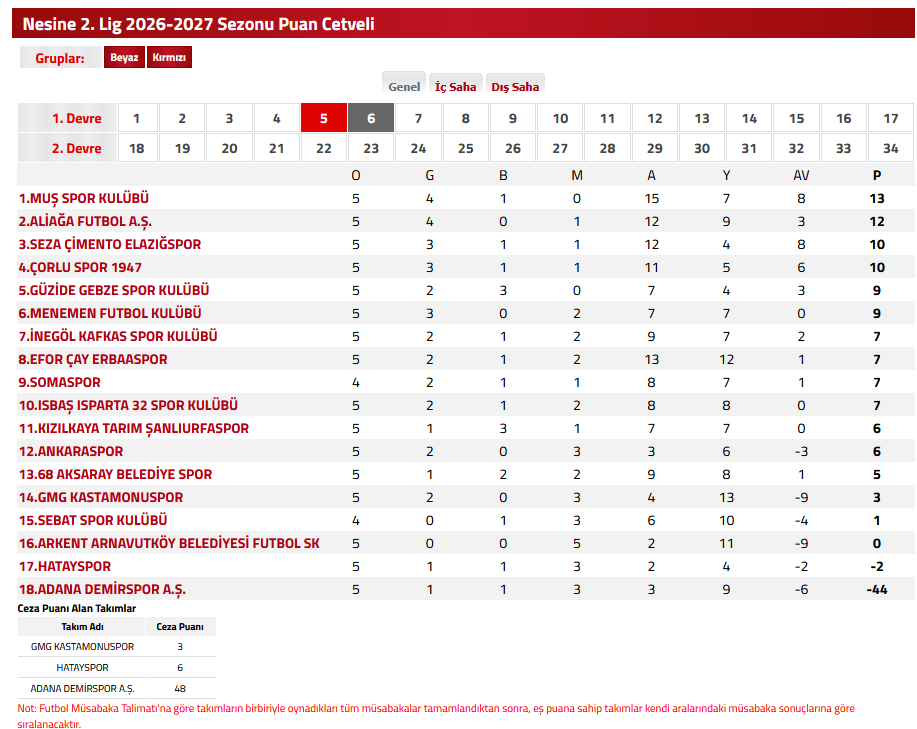Open the İç Saha tab
Screen dimensions: 917x729
(x=456, y=87)
